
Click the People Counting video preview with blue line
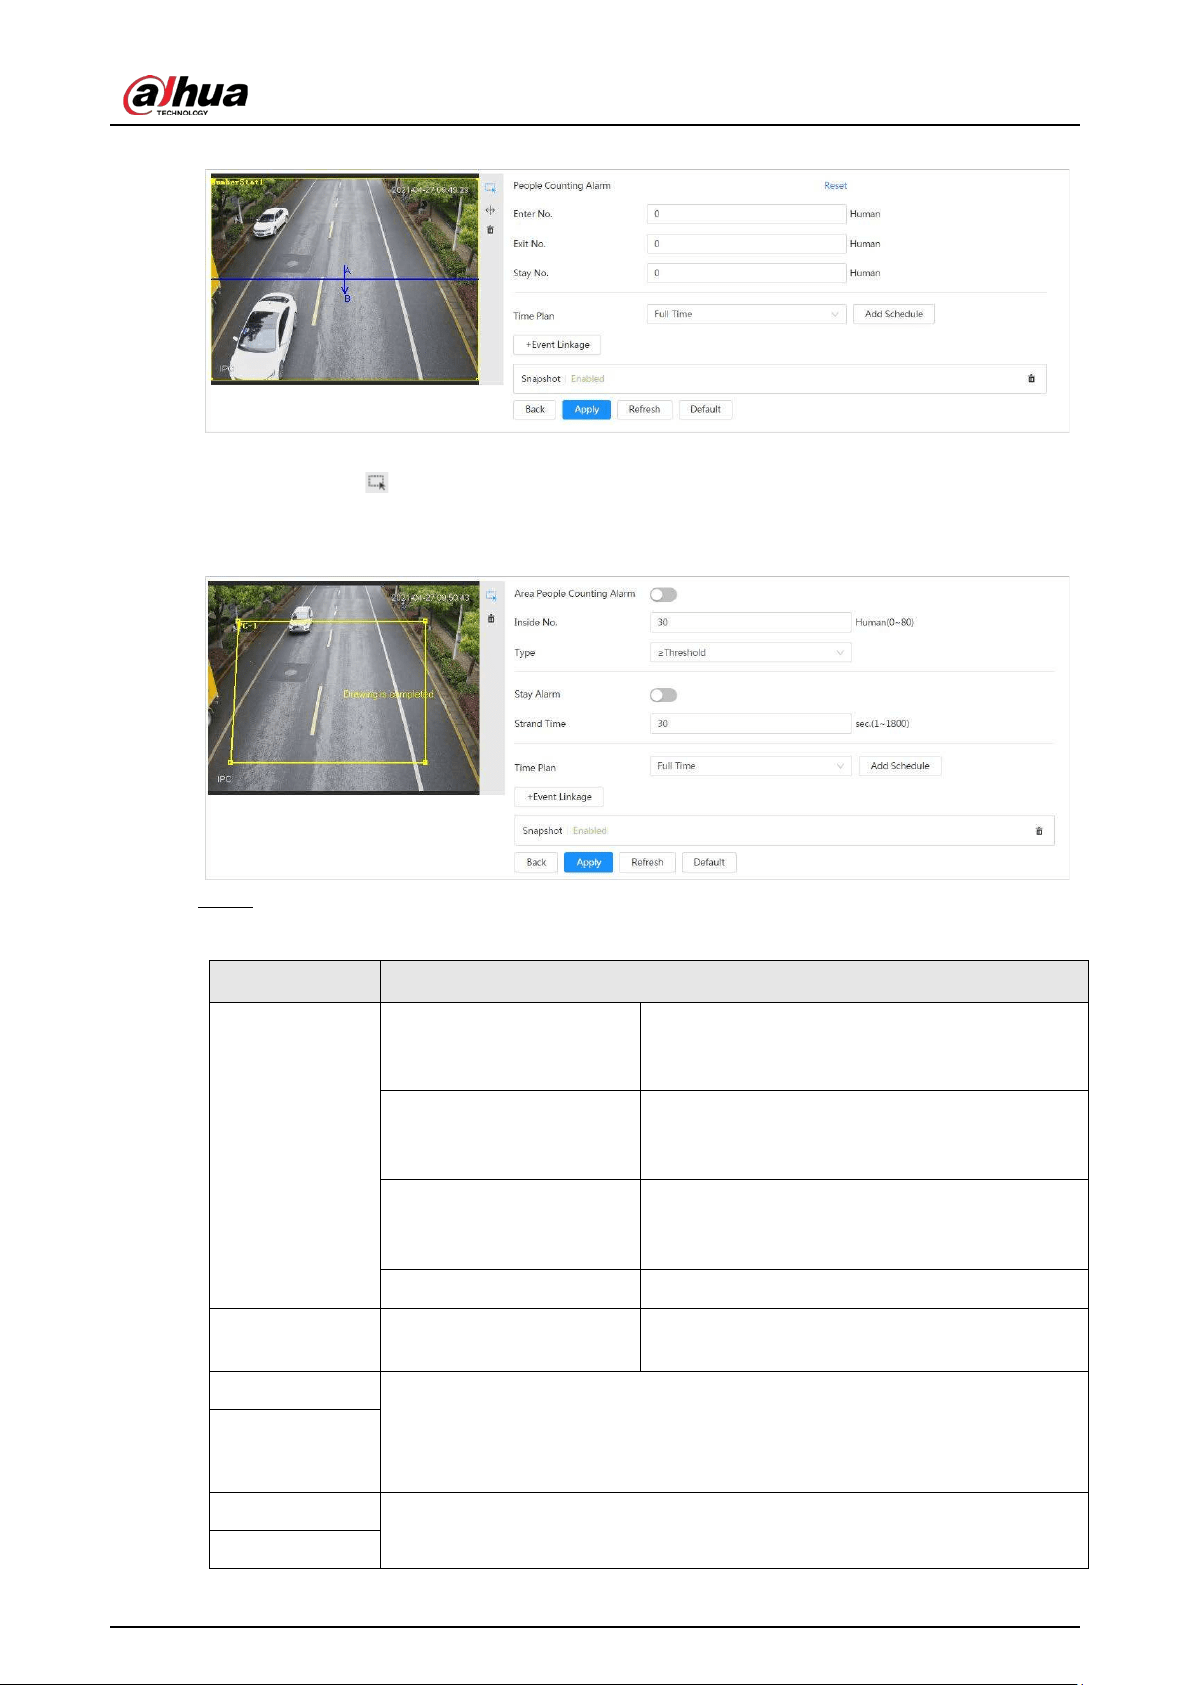(344, 280)
